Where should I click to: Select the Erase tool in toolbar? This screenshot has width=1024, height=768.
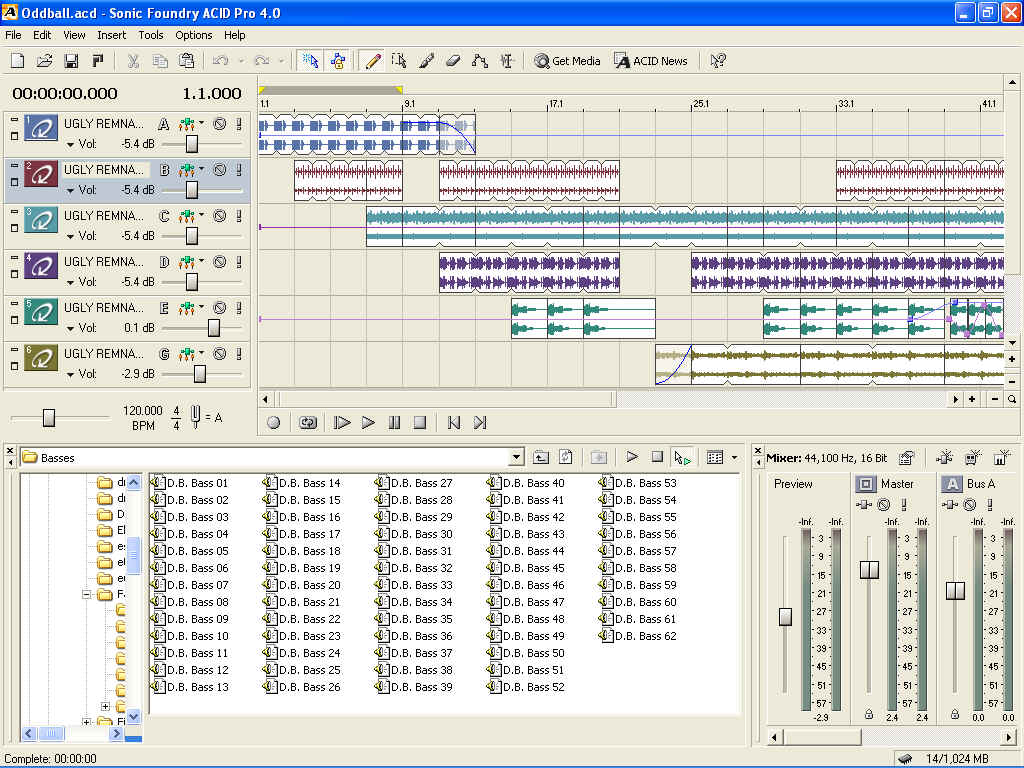(452, 61)
